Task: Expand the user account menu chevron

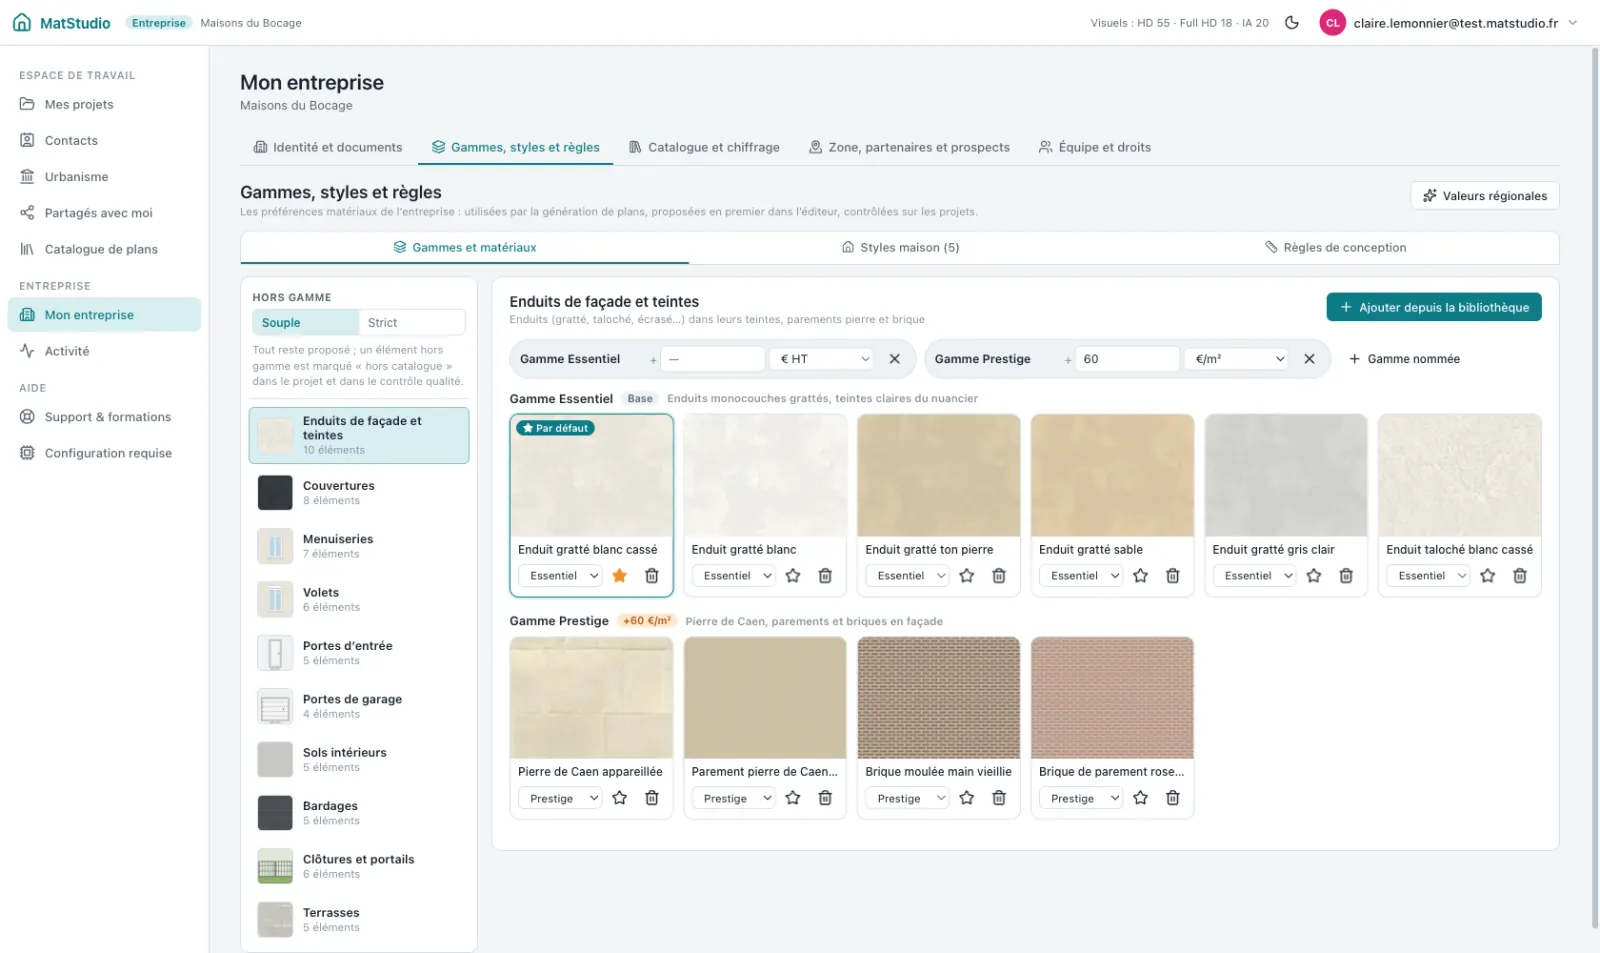Action: click(1573, 23)
